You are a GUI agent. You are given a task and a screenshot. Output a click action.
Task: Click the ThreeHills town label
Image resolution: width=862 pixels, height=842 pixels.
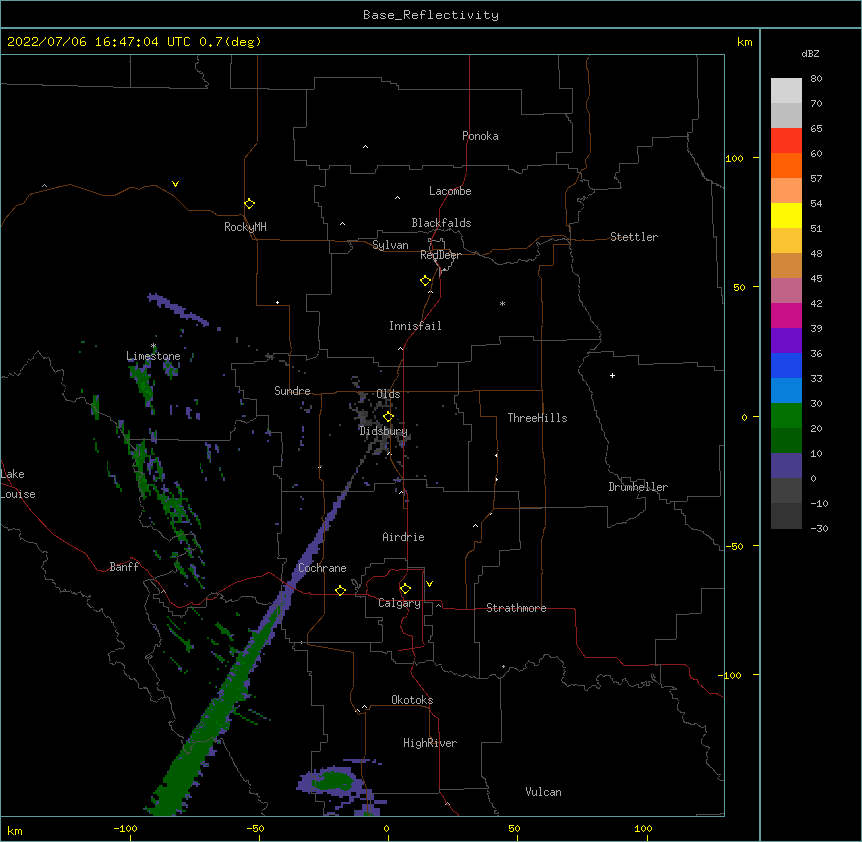pos(537,418)
